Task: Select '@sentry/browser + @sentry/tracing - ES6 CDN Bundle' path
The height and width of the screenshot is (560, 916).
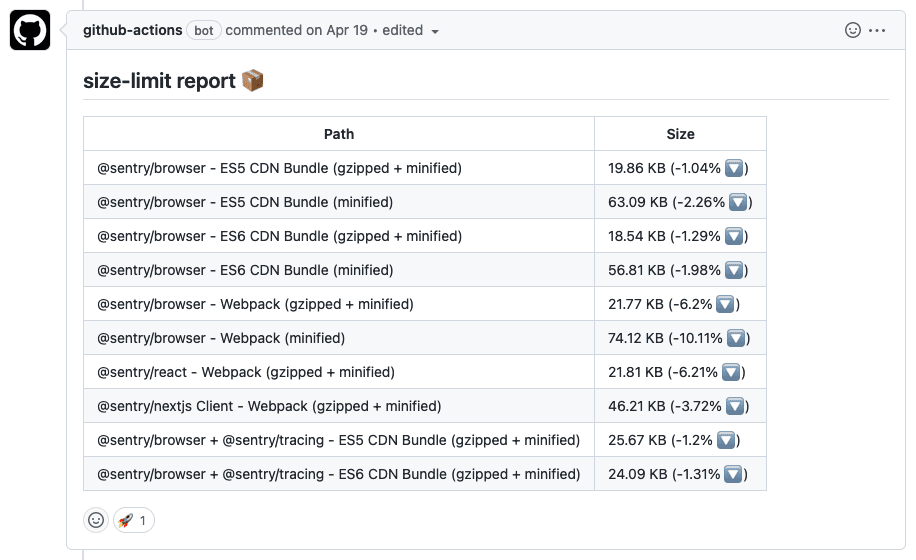Action: click(x=338, y=474)
